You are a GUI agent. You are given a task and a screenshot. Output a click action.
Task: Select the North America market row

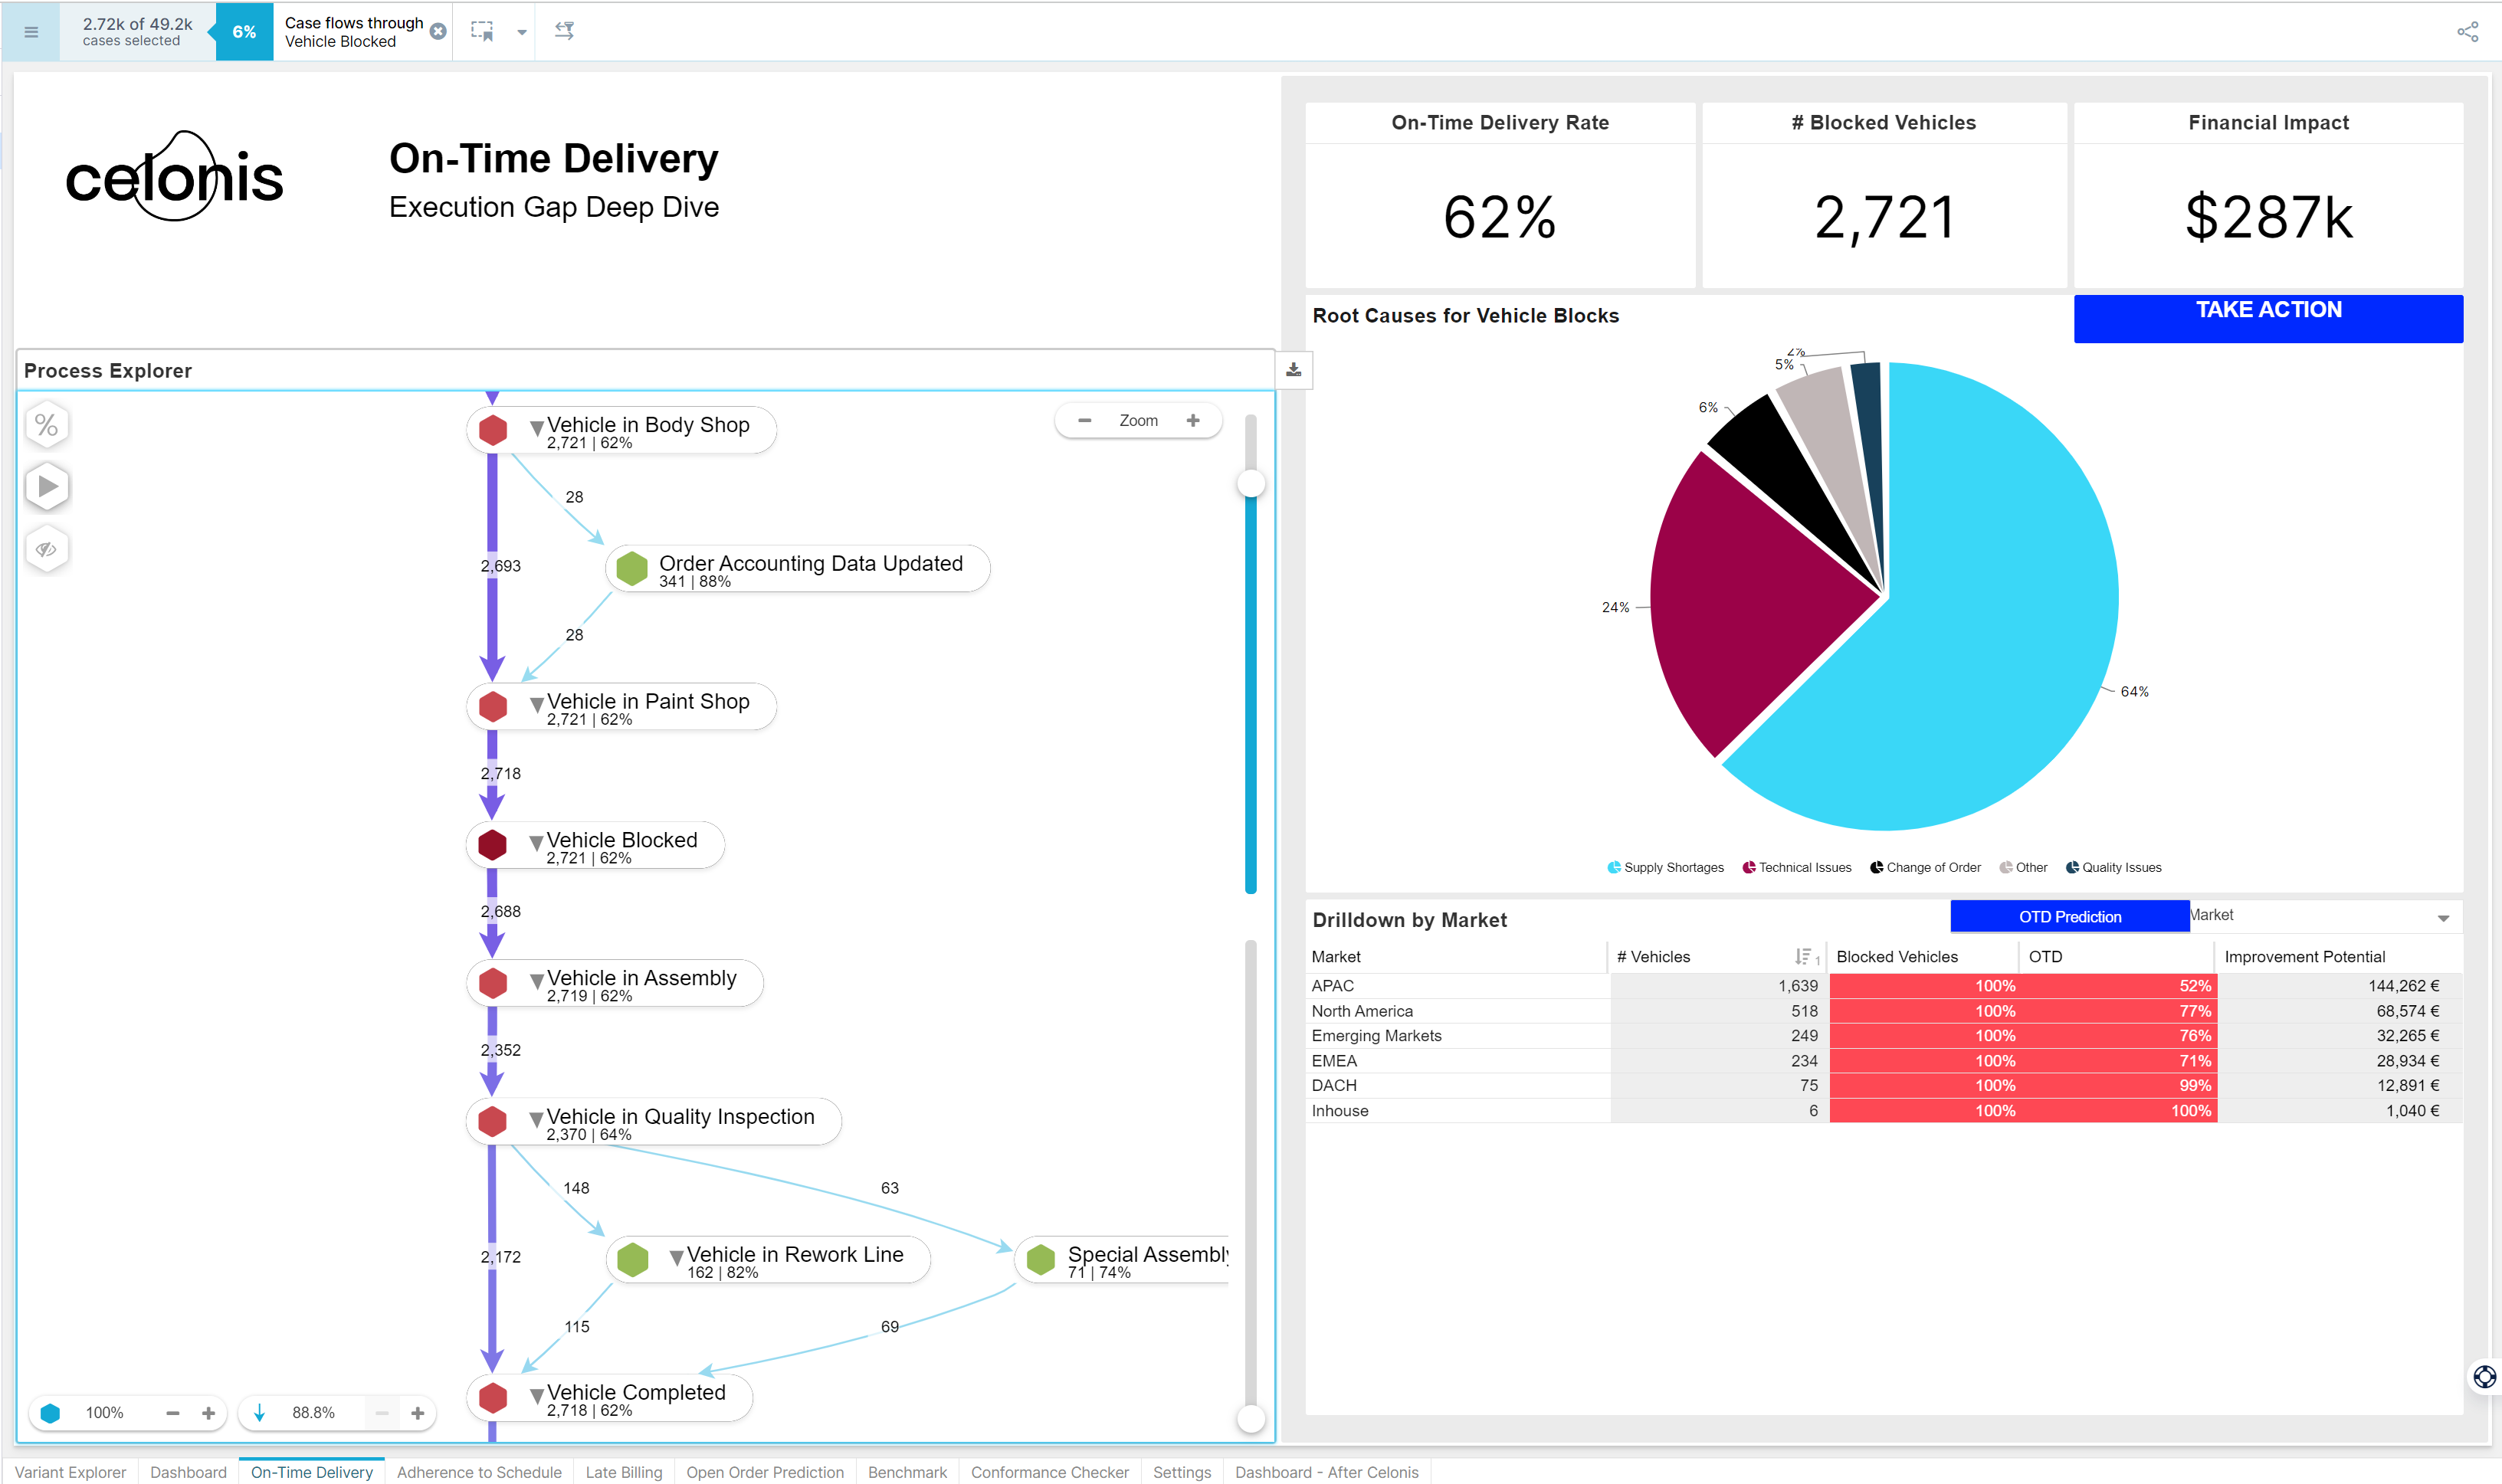[x=1883, y=1011]
